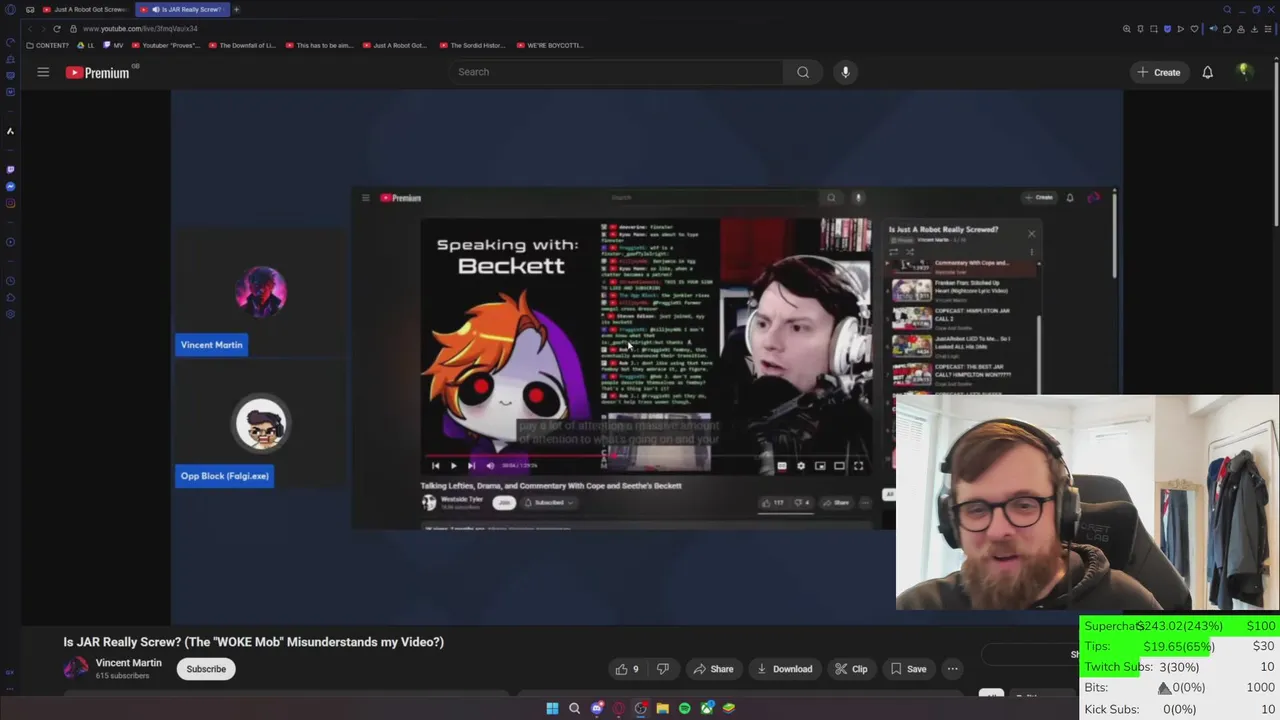The height and width of the screenshot is (720, 1280).
Task: Dislike the video with thumbs down
Action: (x=662, y=669)
